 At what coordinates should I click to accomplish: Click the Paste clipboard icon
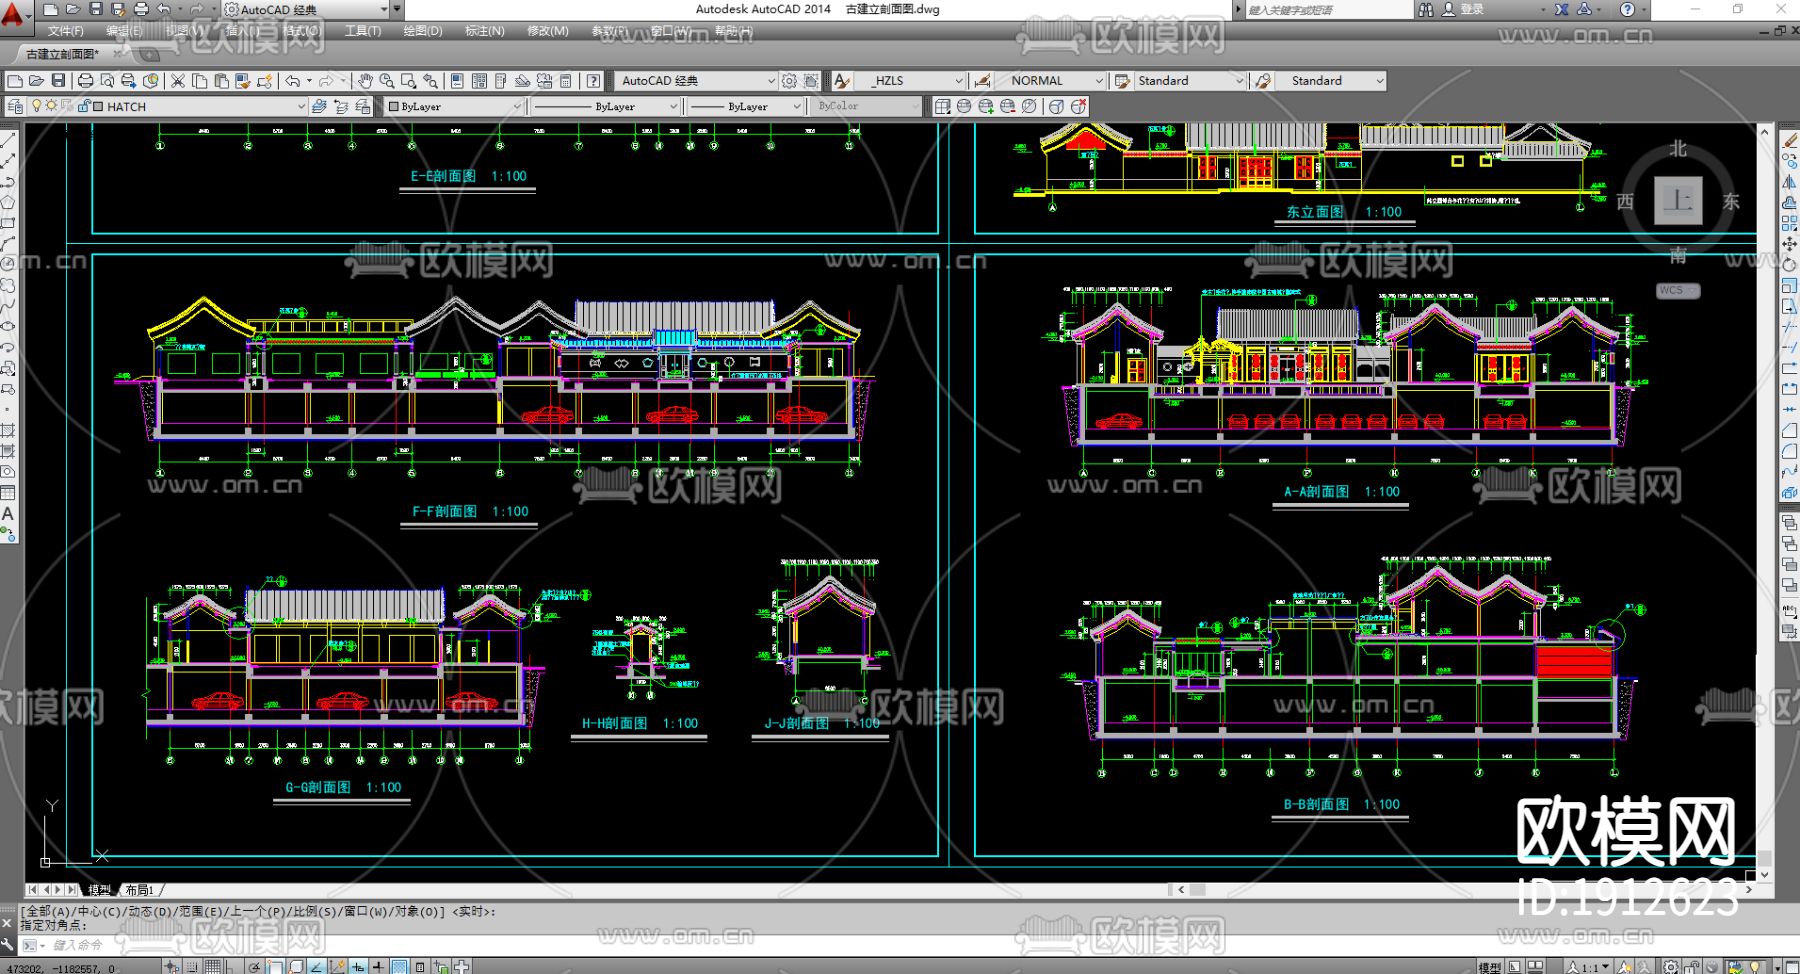coord(221,81)
